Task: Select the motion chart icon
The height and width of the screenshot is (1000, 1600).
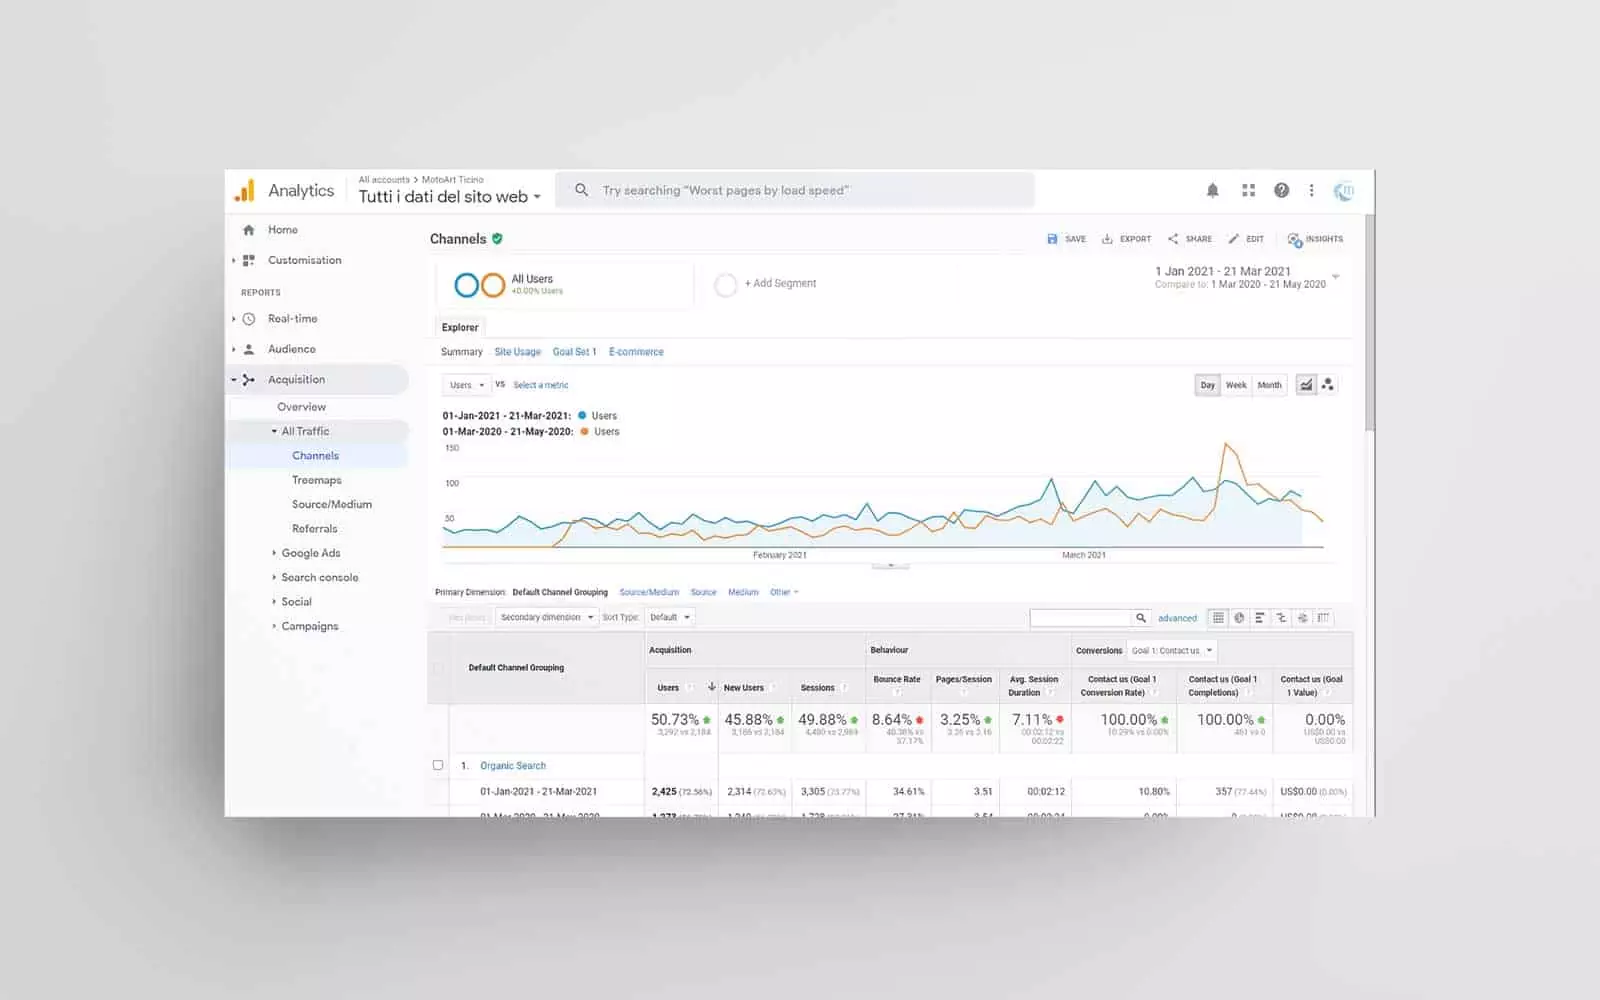Action: [1328, 385]
